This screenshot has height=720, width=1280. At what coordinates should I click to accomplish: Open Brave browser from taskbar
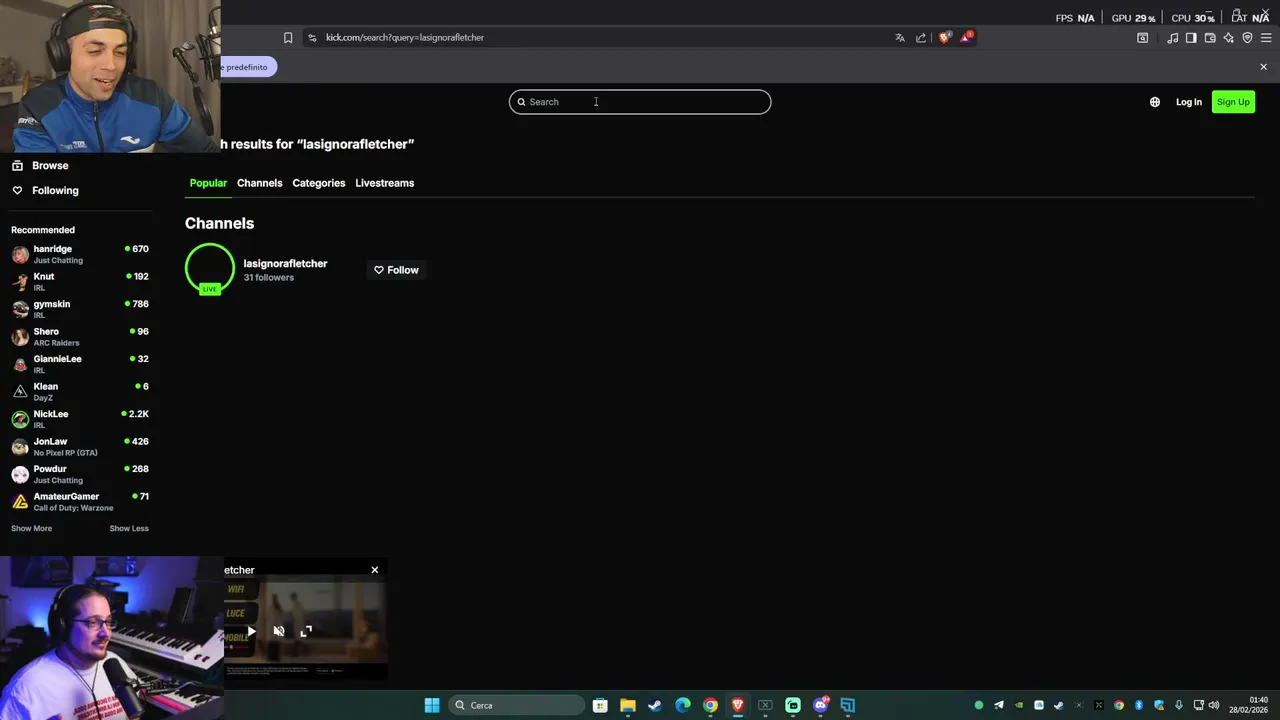tap(738, 705)
